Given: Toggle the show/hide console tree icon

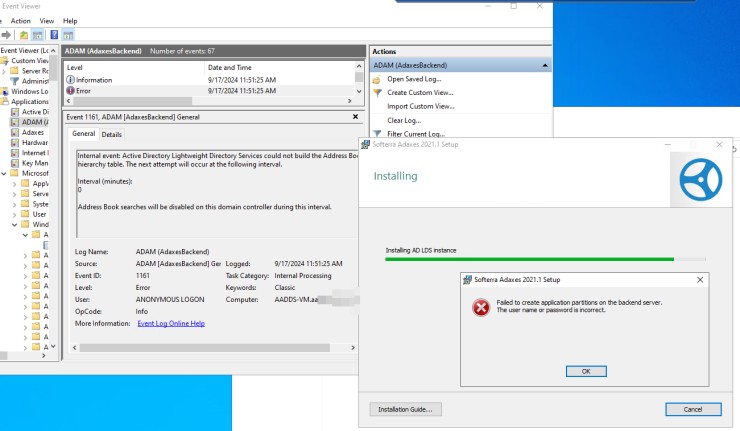Looking at the screenshot, I should point(37,35).
